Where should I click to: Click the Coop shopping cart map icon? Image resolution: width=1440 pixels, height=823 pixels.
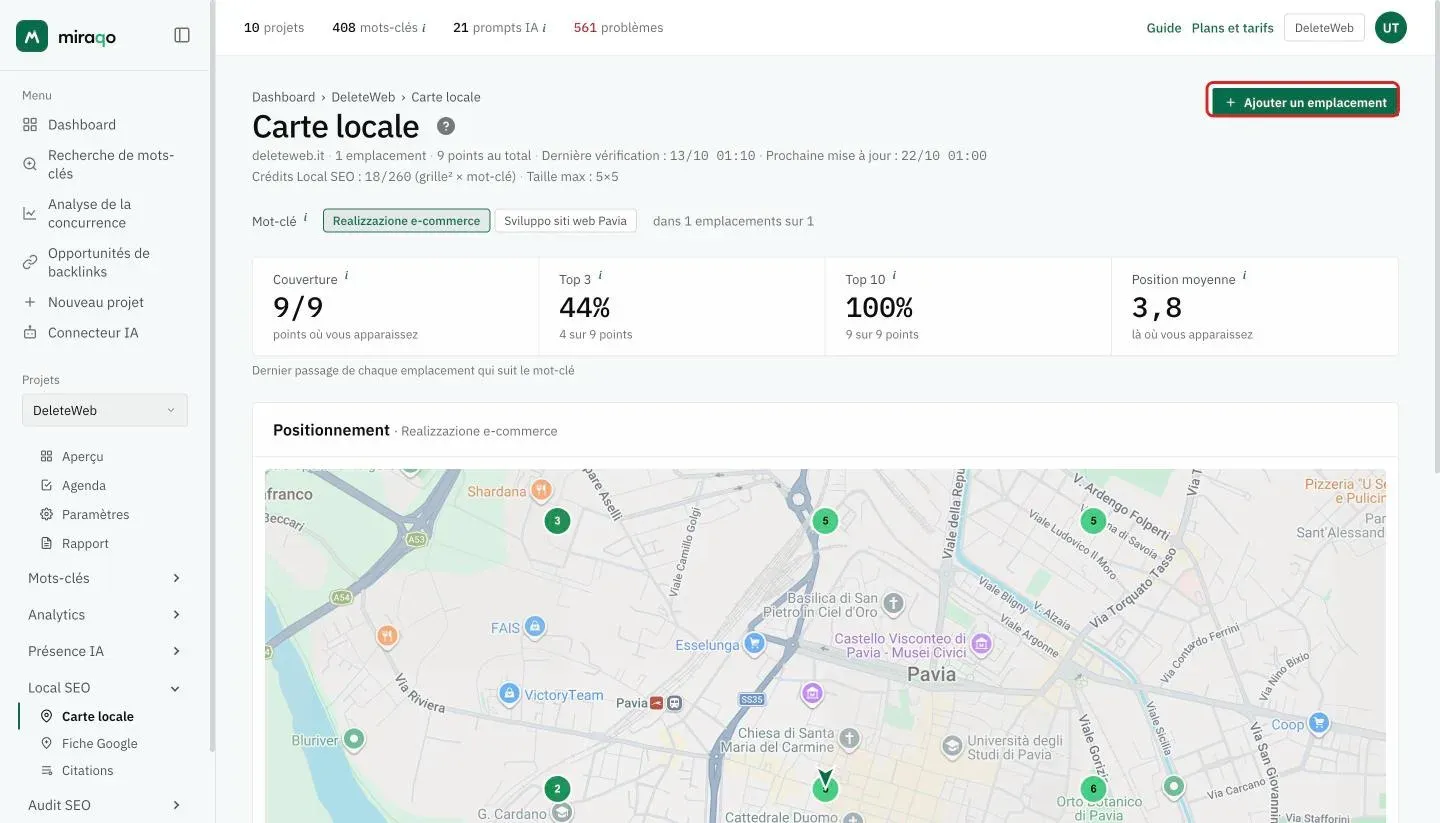pos(1320,723)
